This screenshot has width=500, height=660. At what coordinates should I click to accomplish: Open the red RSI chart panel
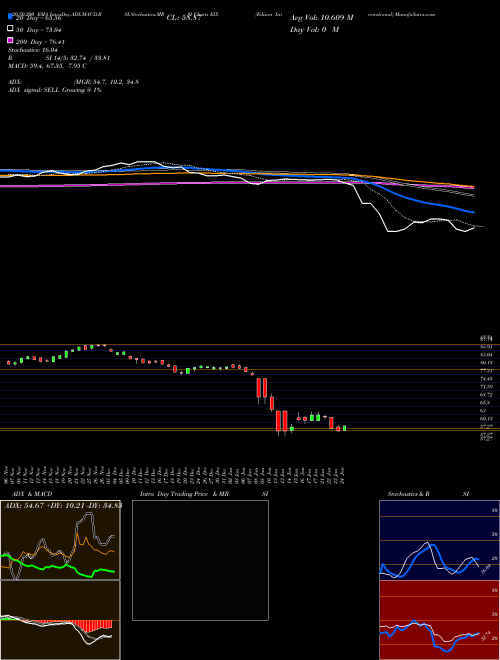(x=439, y=620)
